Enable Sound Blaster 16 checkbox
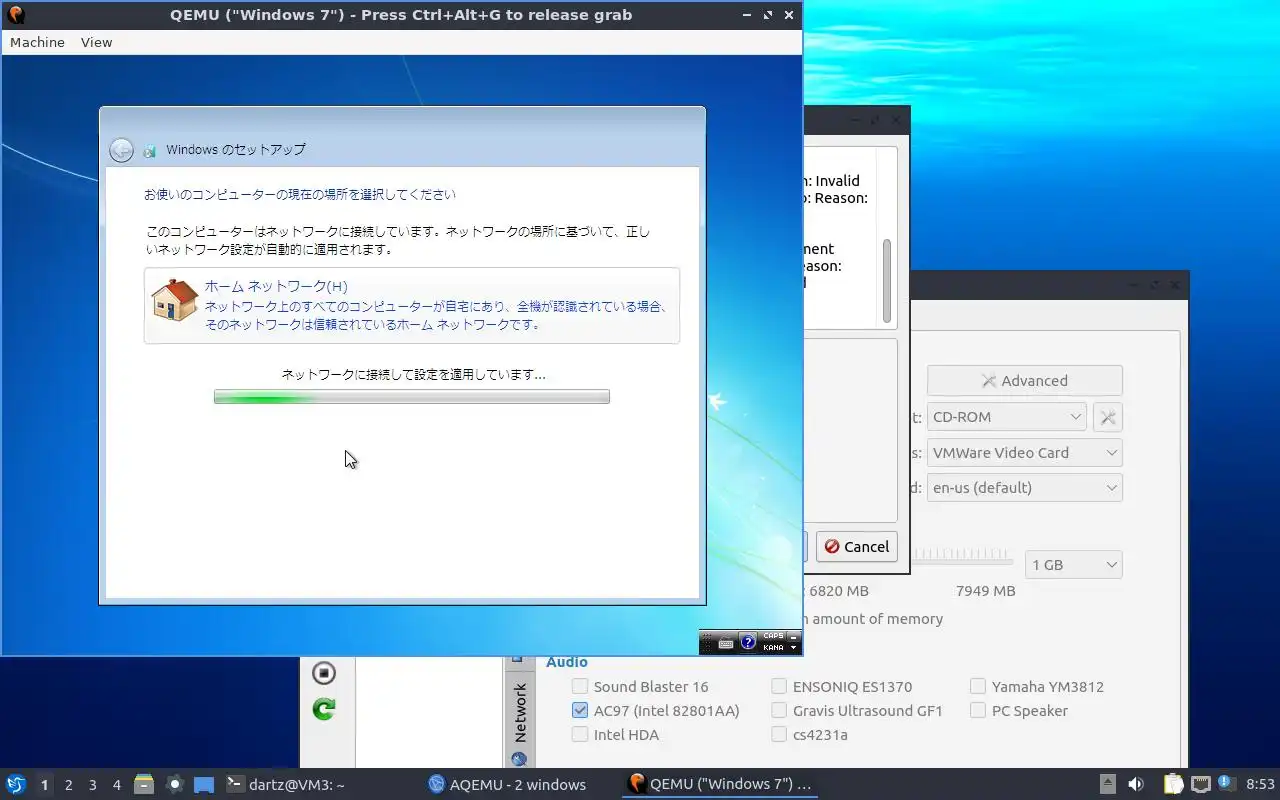Viewport: 1280px width, 800px height. pos(580,686)
